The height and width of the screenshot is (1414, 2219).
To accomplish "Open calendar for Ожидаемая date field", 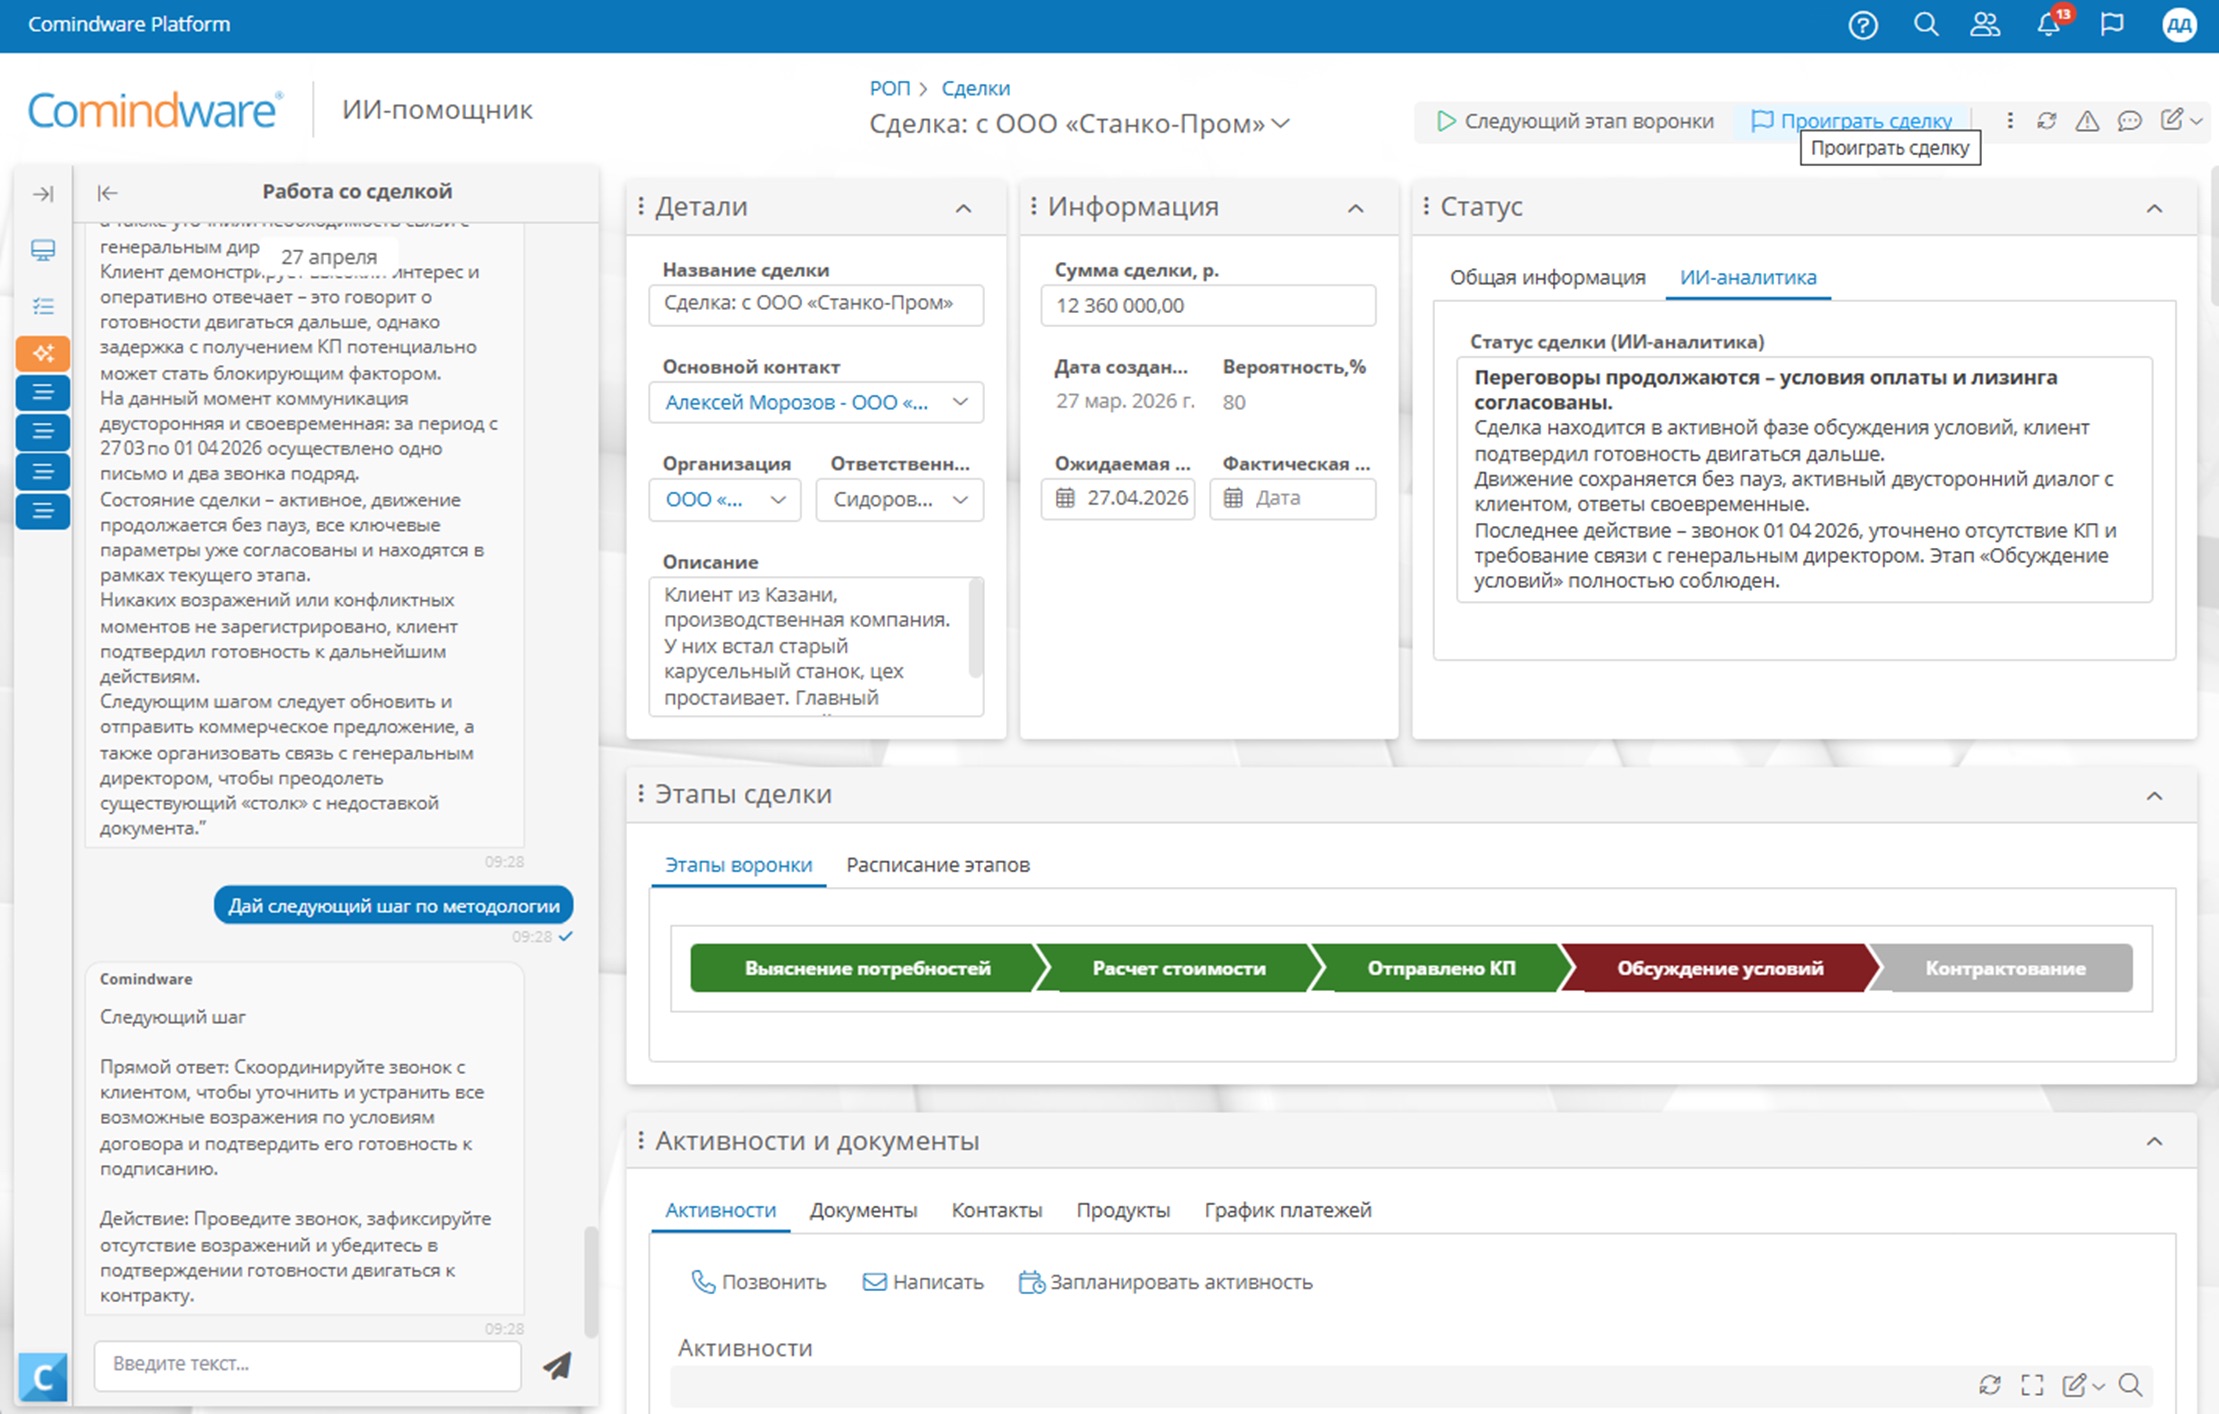I will pyautogui.click(x=1065, y=498).
